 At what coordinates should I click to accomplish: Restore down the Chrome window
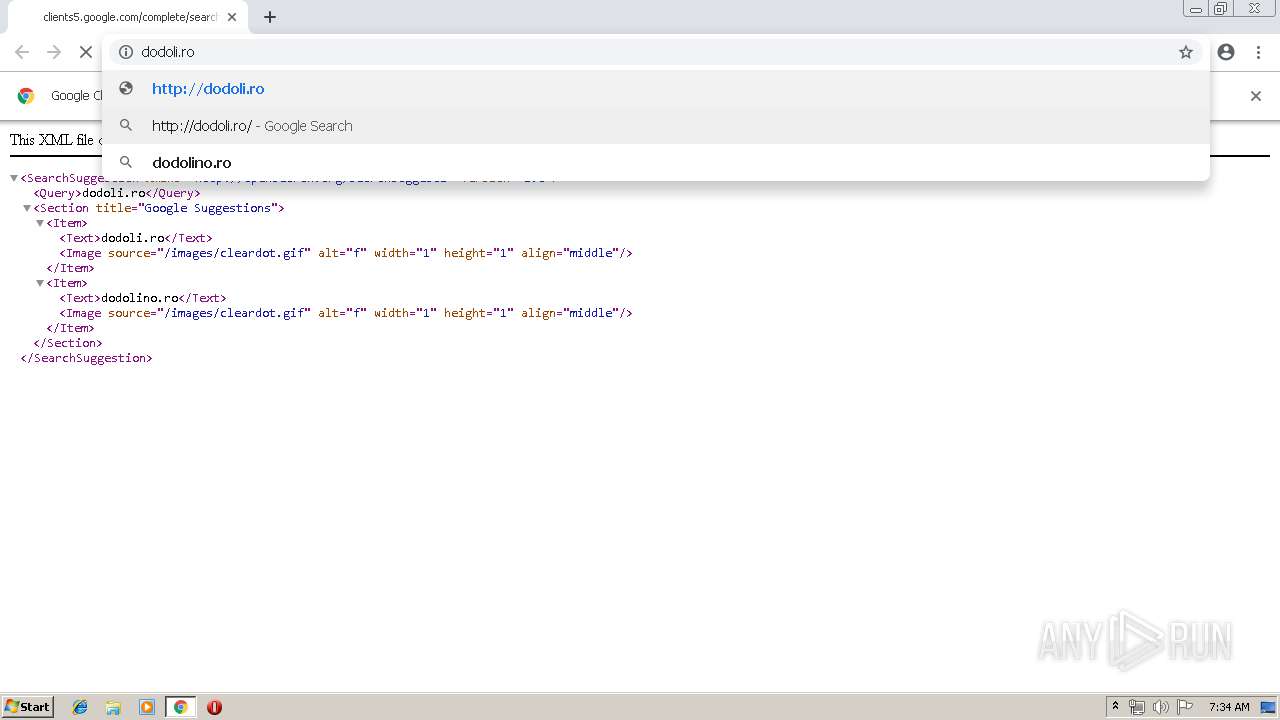click(1221, 9)
